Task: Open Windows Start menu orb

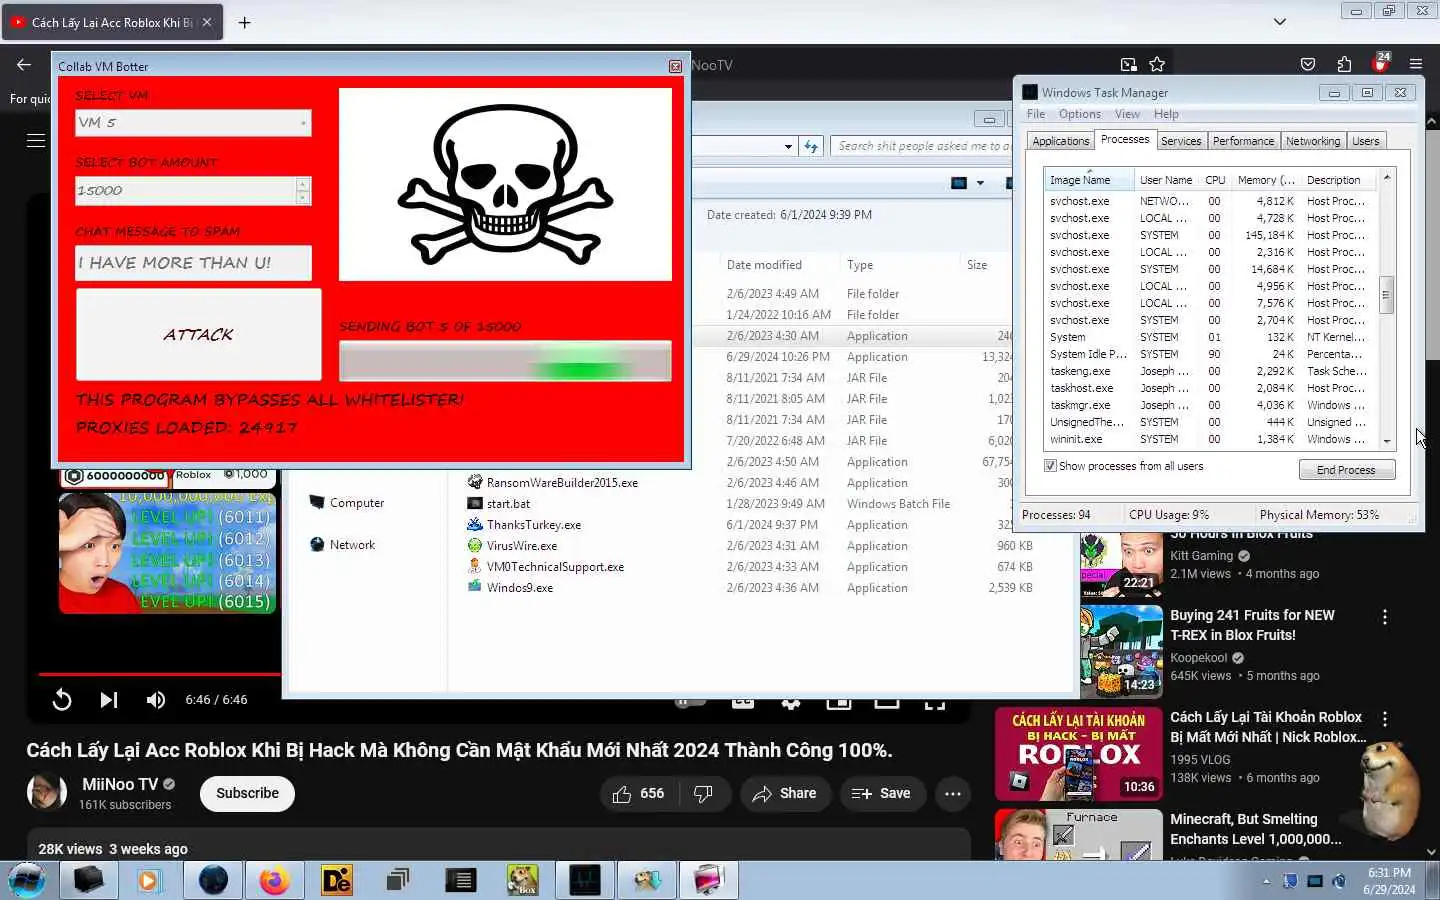Action: 26,880
